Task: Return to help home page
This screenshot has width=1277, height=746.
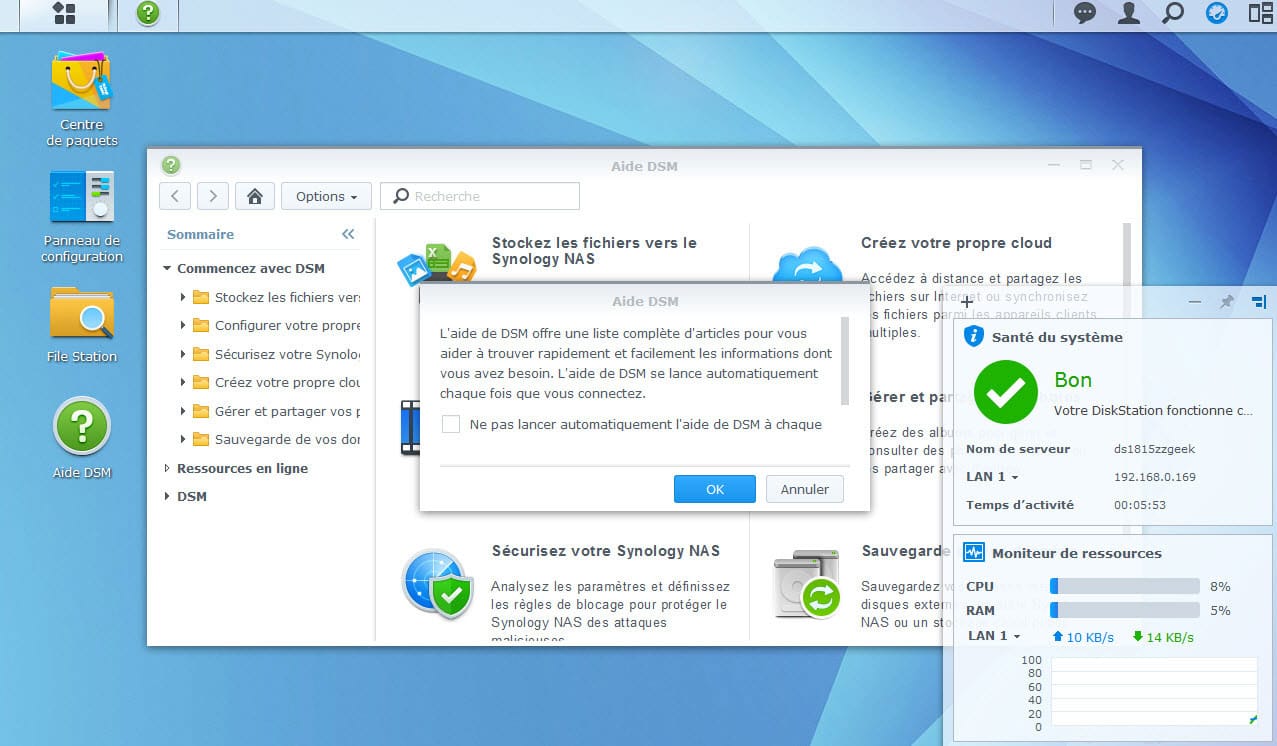Action: [255, 196]
